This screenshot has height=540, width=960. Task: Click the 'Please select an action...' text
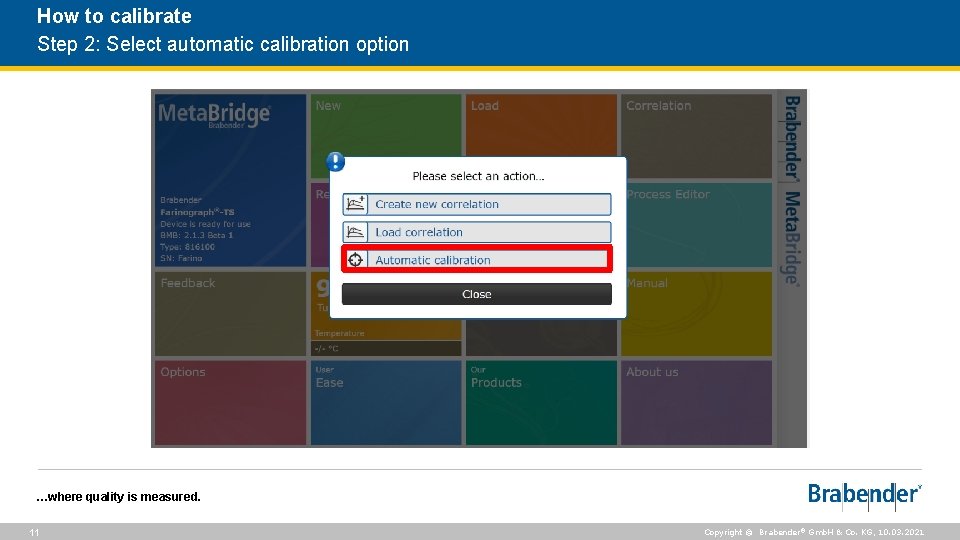coord(478,176)
